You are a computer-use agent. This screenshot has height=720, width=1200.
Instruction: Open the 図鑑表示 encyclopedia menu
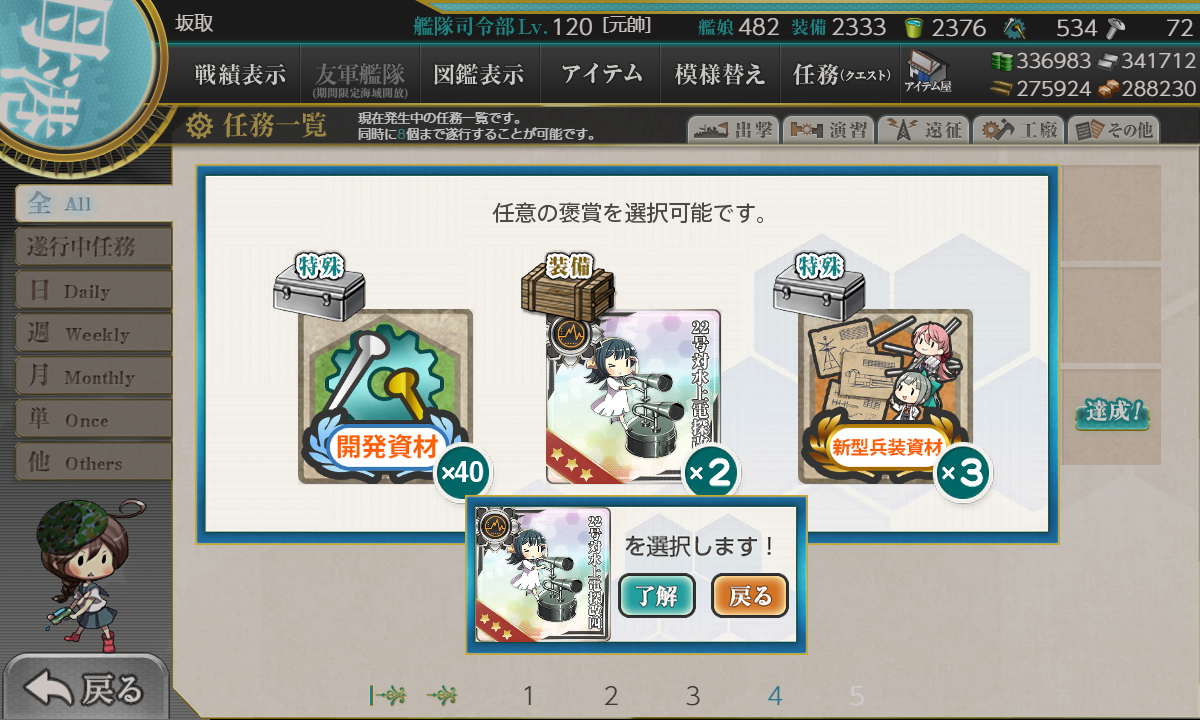click(479, 74)
